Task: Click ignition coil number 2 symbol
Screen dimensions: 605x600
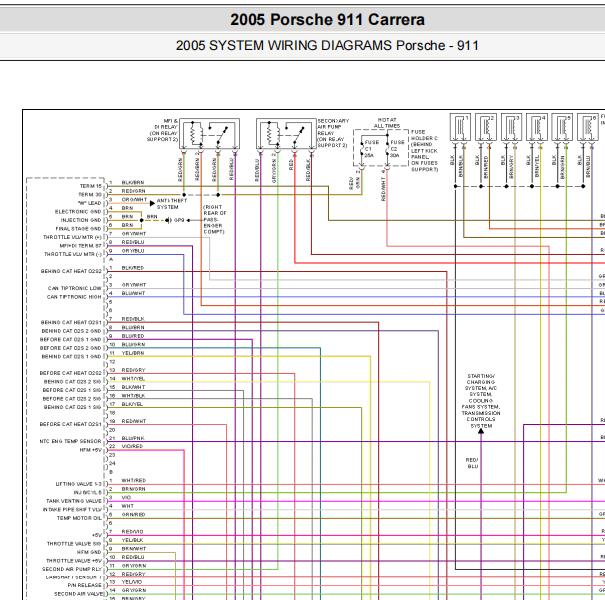Action: (x=486, y=127)
